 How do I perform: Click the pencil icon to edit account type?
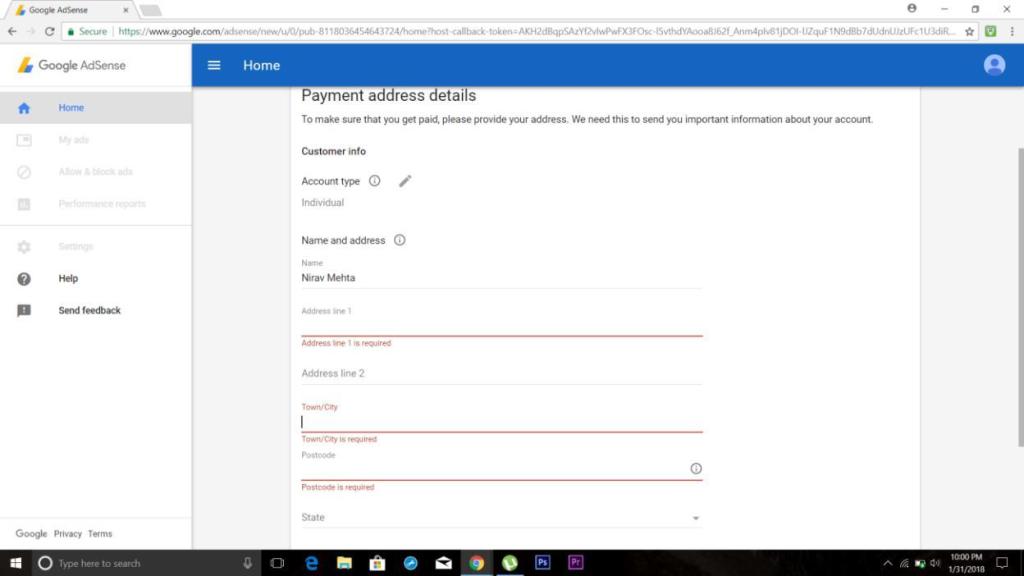tap(405, 181)
